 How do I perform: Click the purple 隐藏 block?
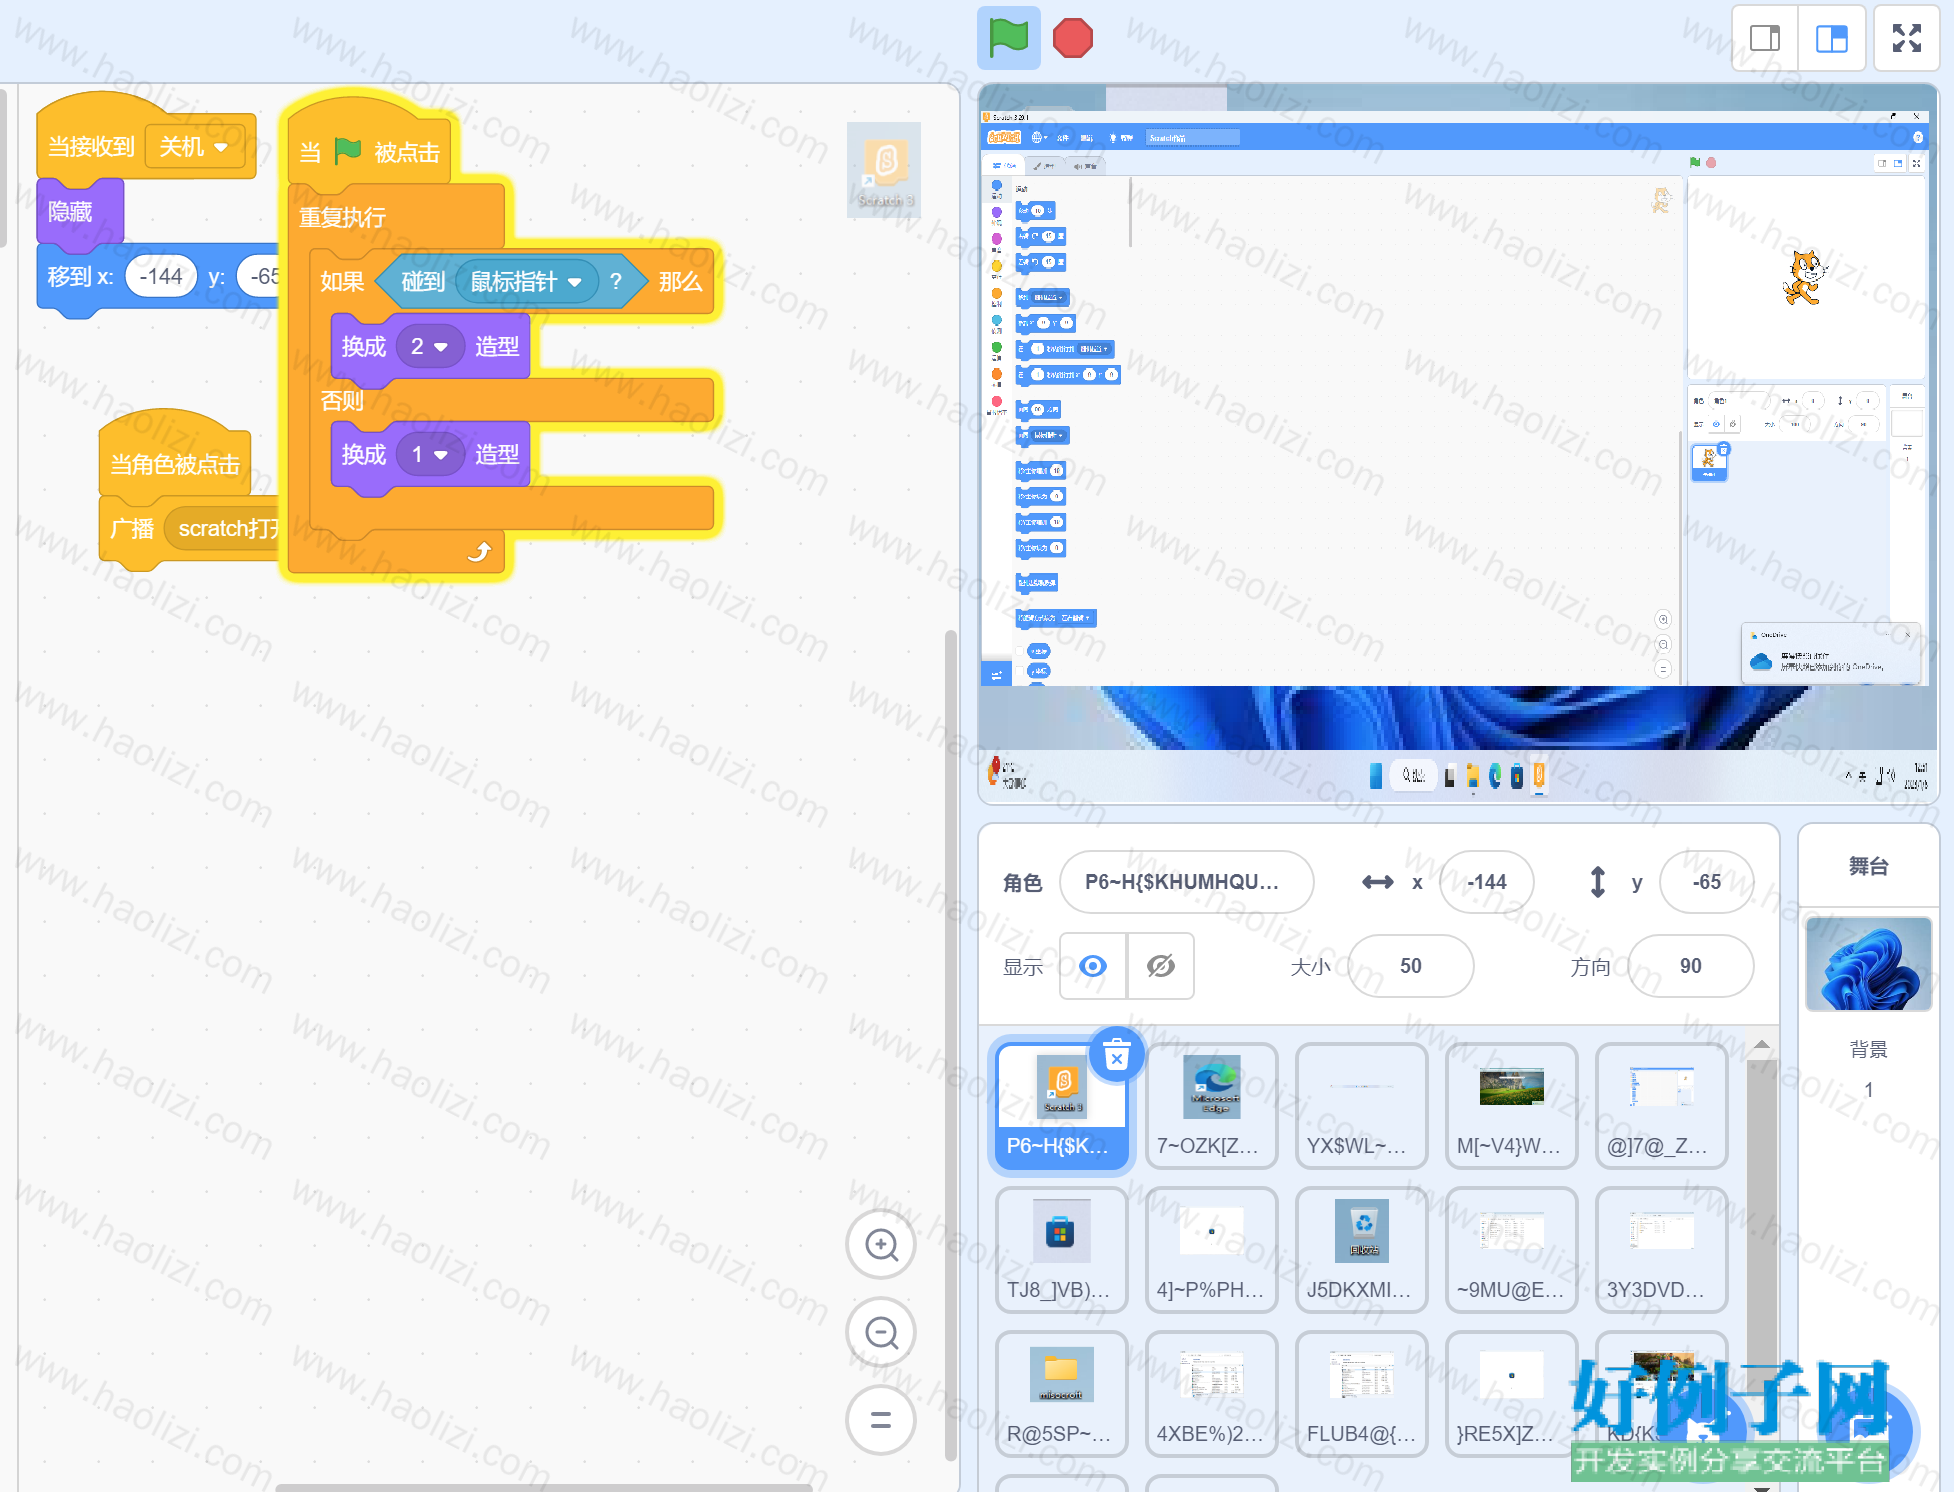pos(80,212)
